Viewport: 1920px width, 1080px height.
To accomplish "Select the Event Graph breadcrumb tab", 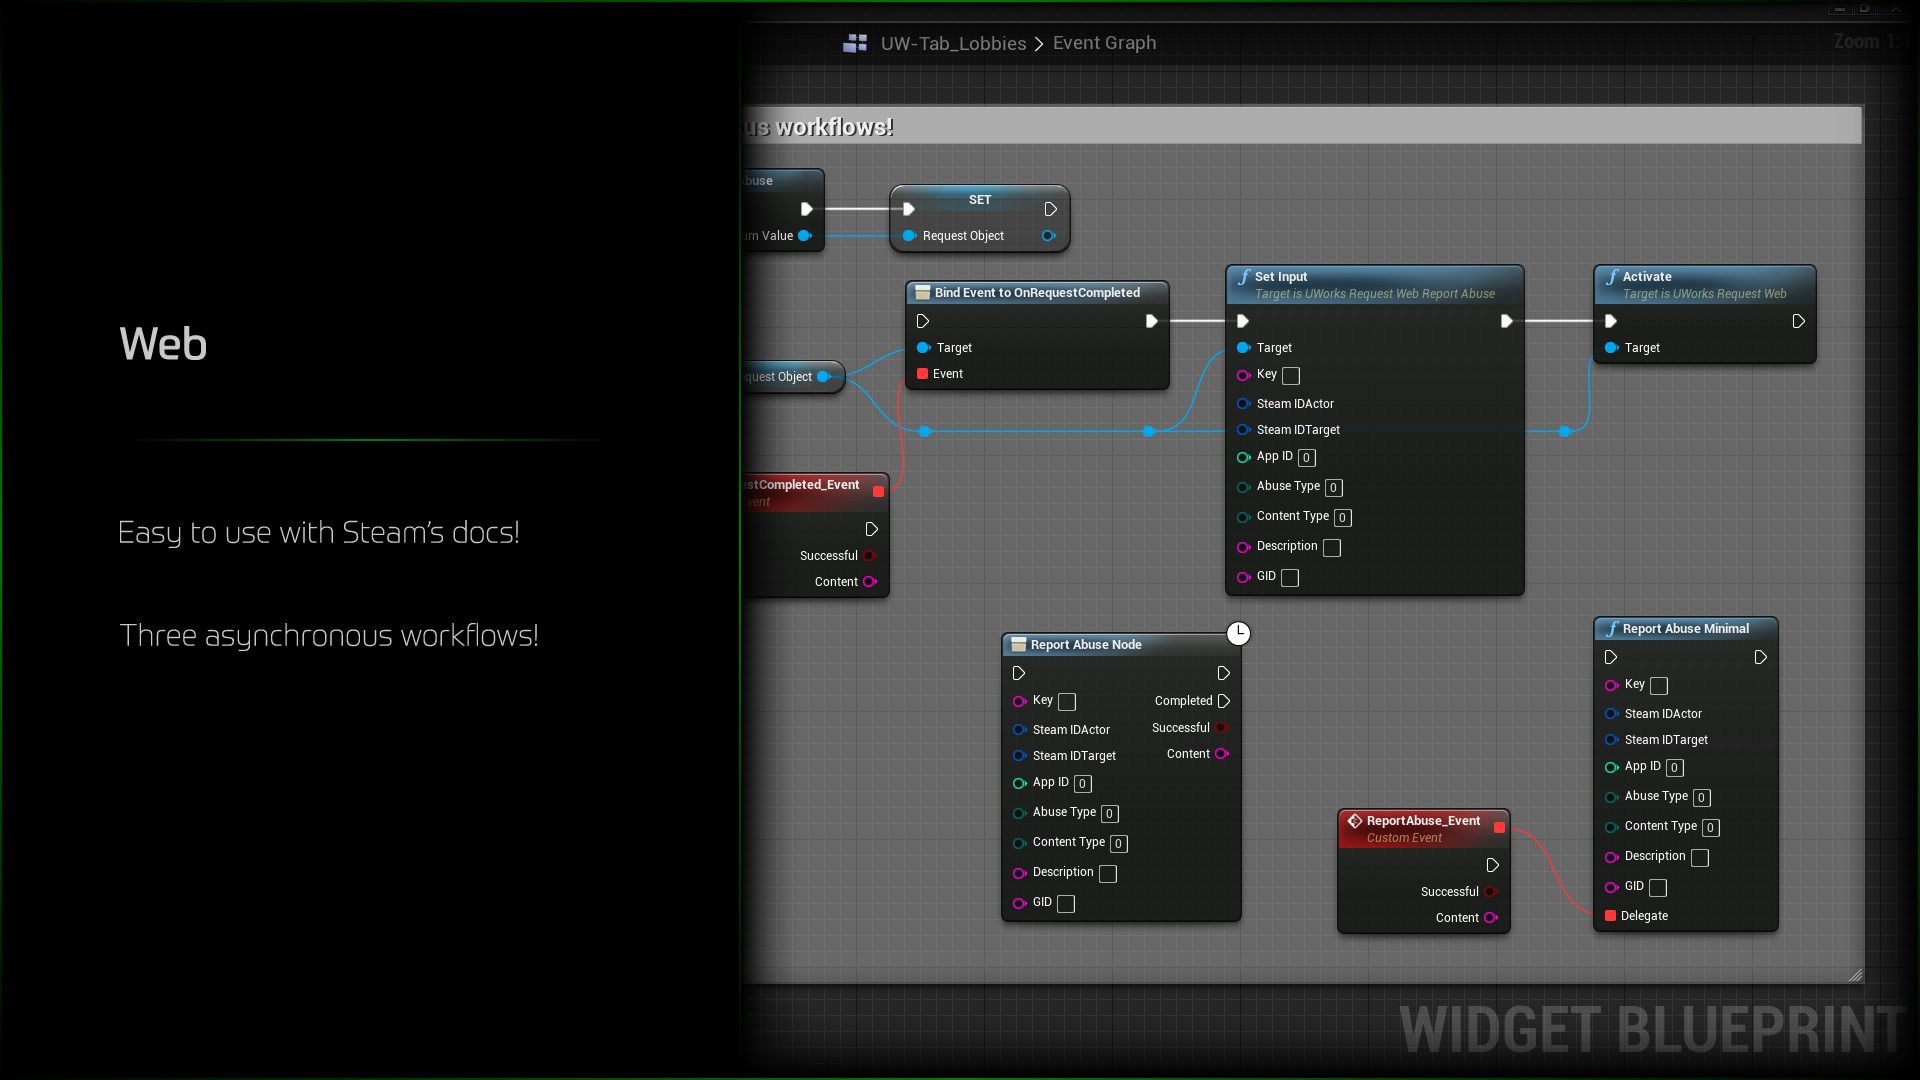I will (1104, 43).
